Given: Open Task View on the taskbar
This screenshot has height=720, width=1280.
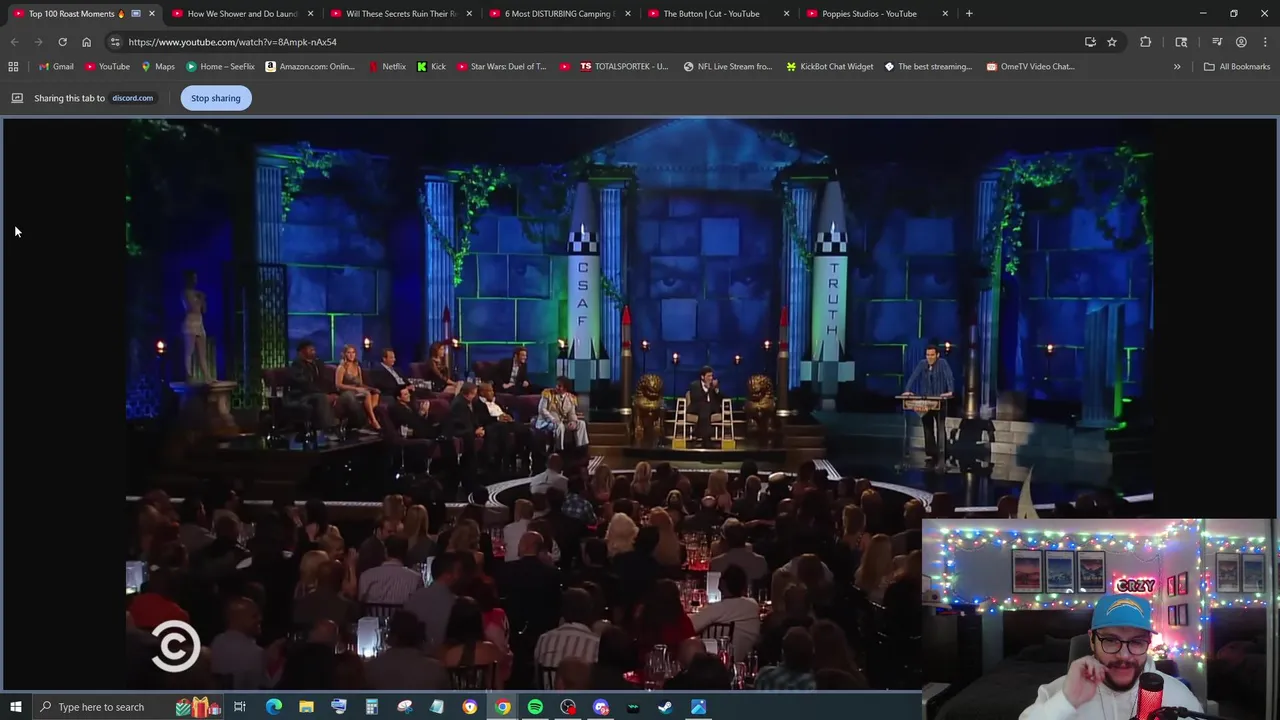Looking at the screenshot, I should (x=240, y=707).
